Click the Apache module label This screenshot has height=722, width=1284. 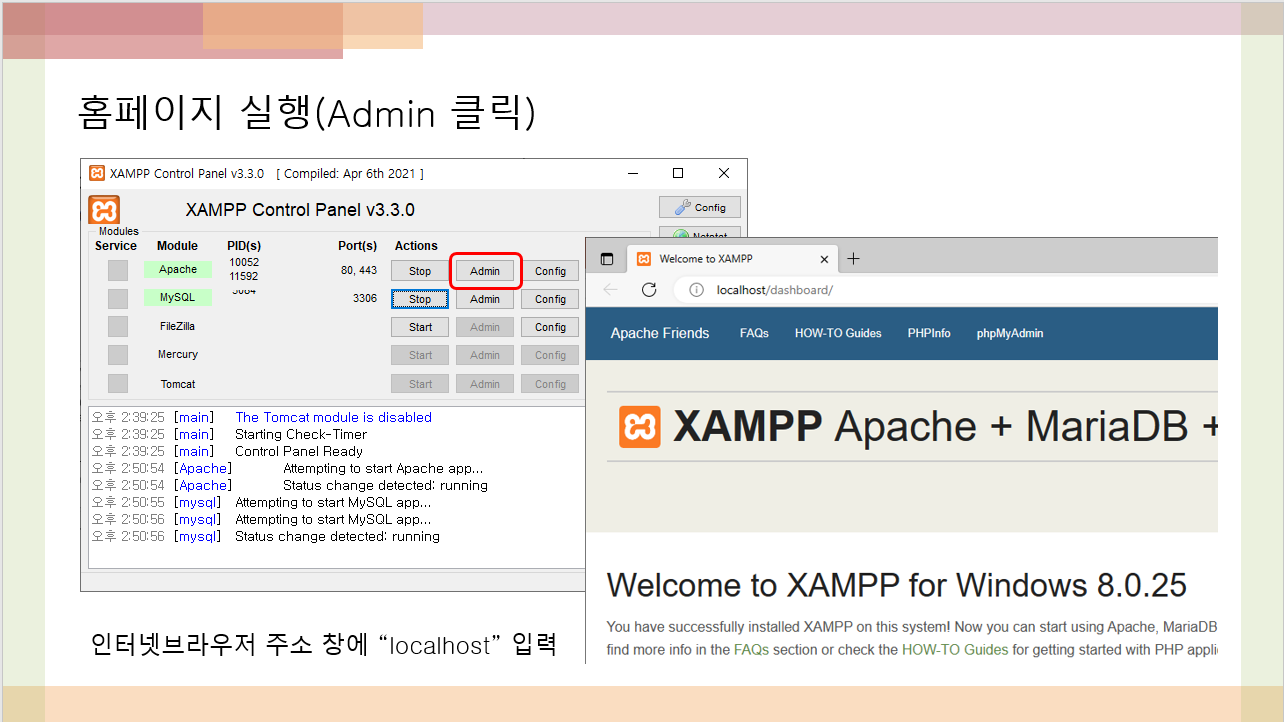pyautogui.click(x=178, y=269)
